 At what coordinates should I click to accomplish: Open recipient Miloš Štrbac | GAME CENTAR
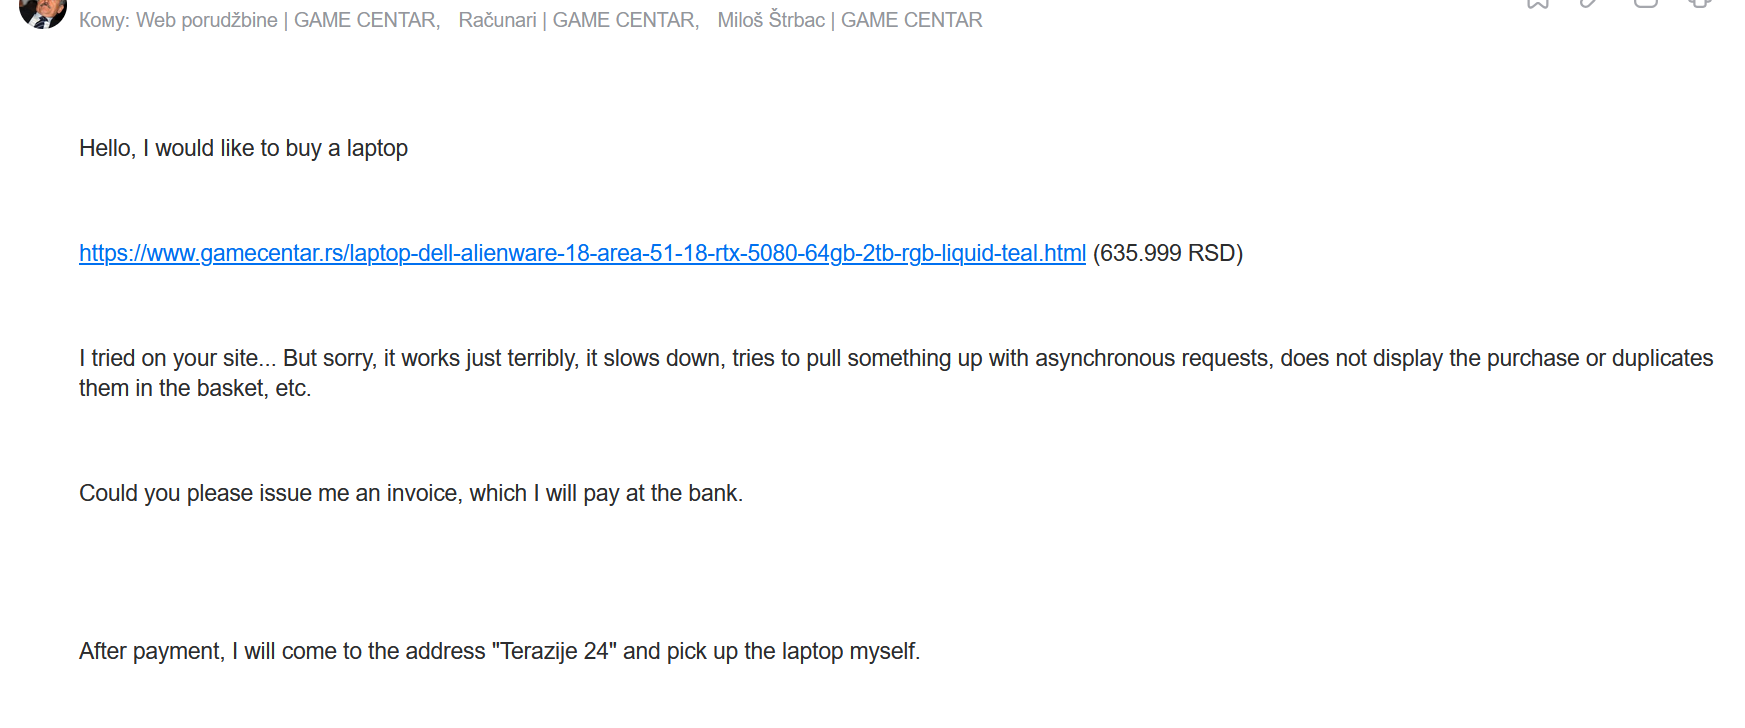tap(850, 20)
